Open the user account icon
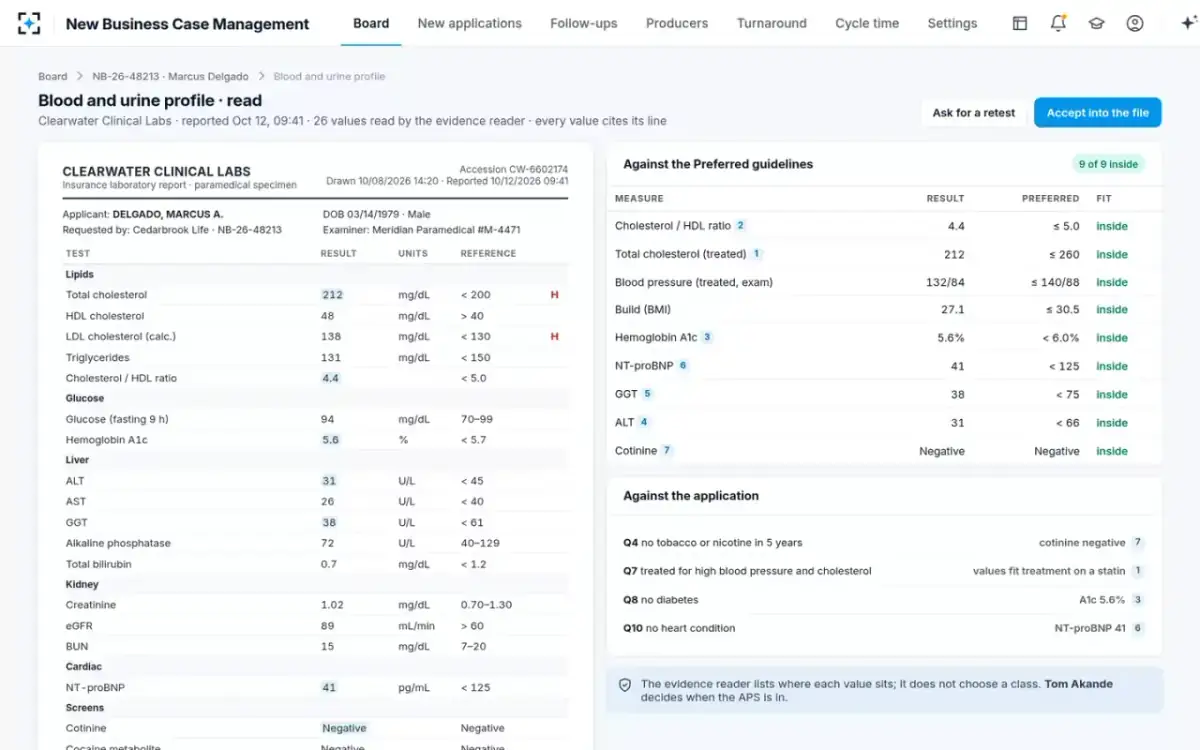 click(1134, 23)
